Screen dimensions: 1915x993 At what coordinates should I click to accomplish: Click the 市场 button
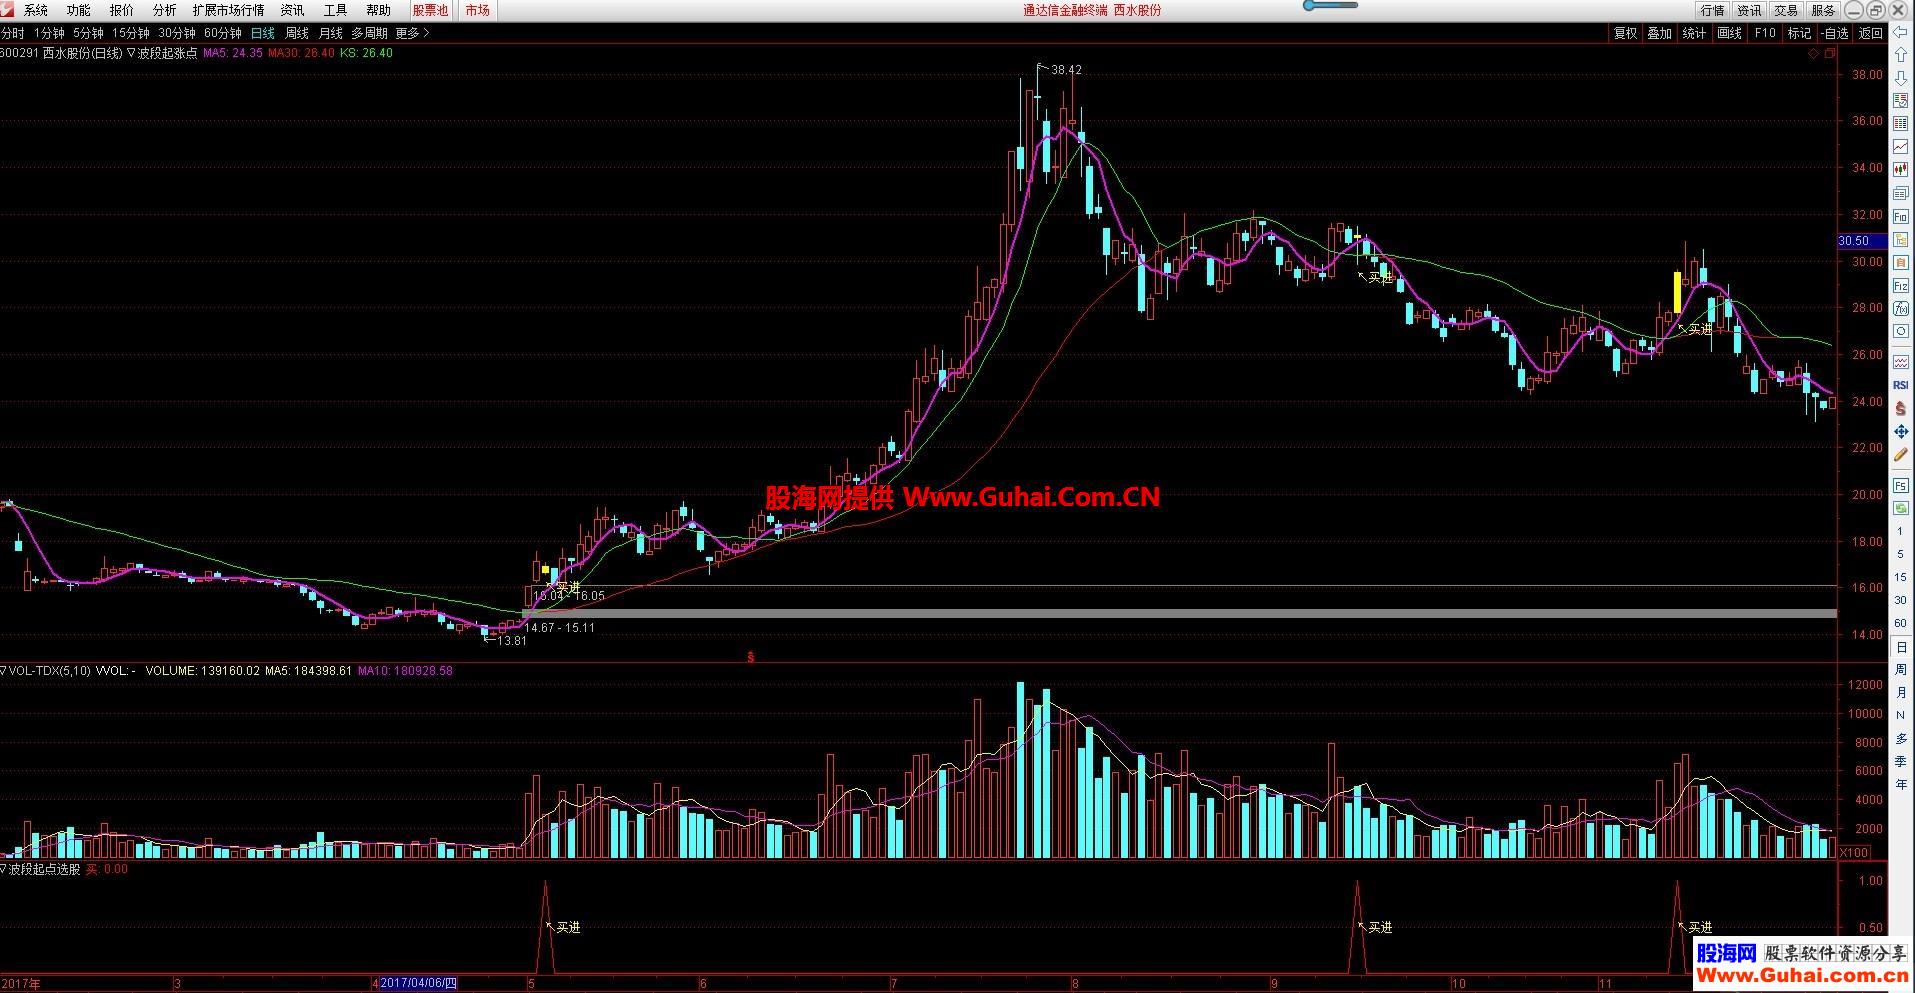(477, 10)
